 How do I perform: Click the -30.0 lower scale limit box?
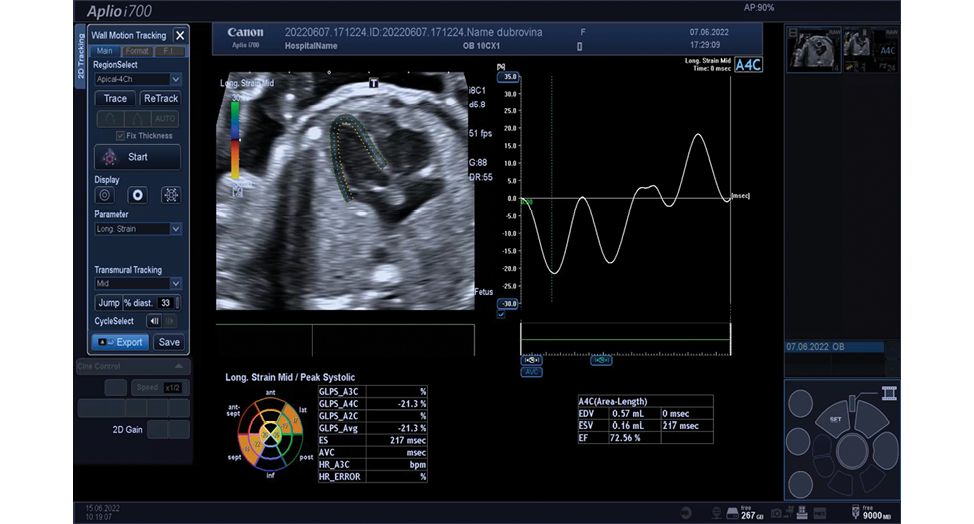tap(508, 304)
